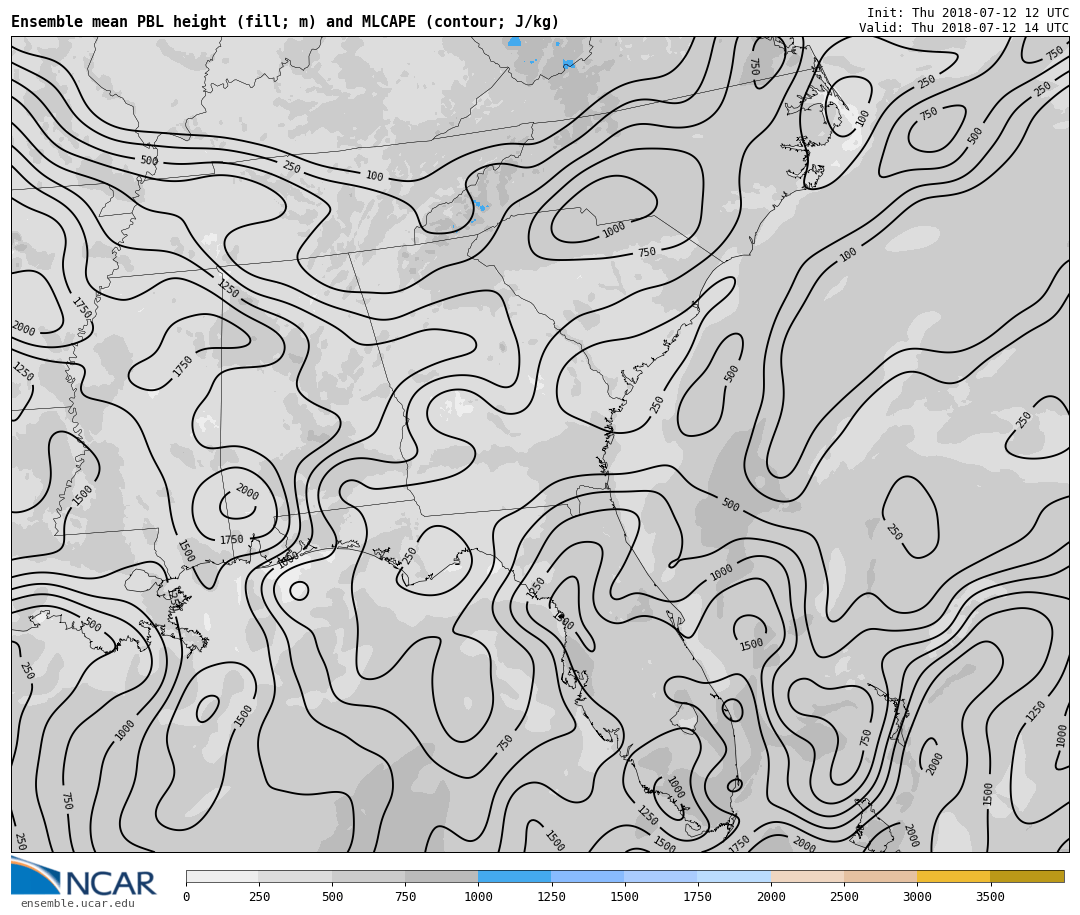Click the 1000 tick label on the colorbar

[x=478, y=897]
